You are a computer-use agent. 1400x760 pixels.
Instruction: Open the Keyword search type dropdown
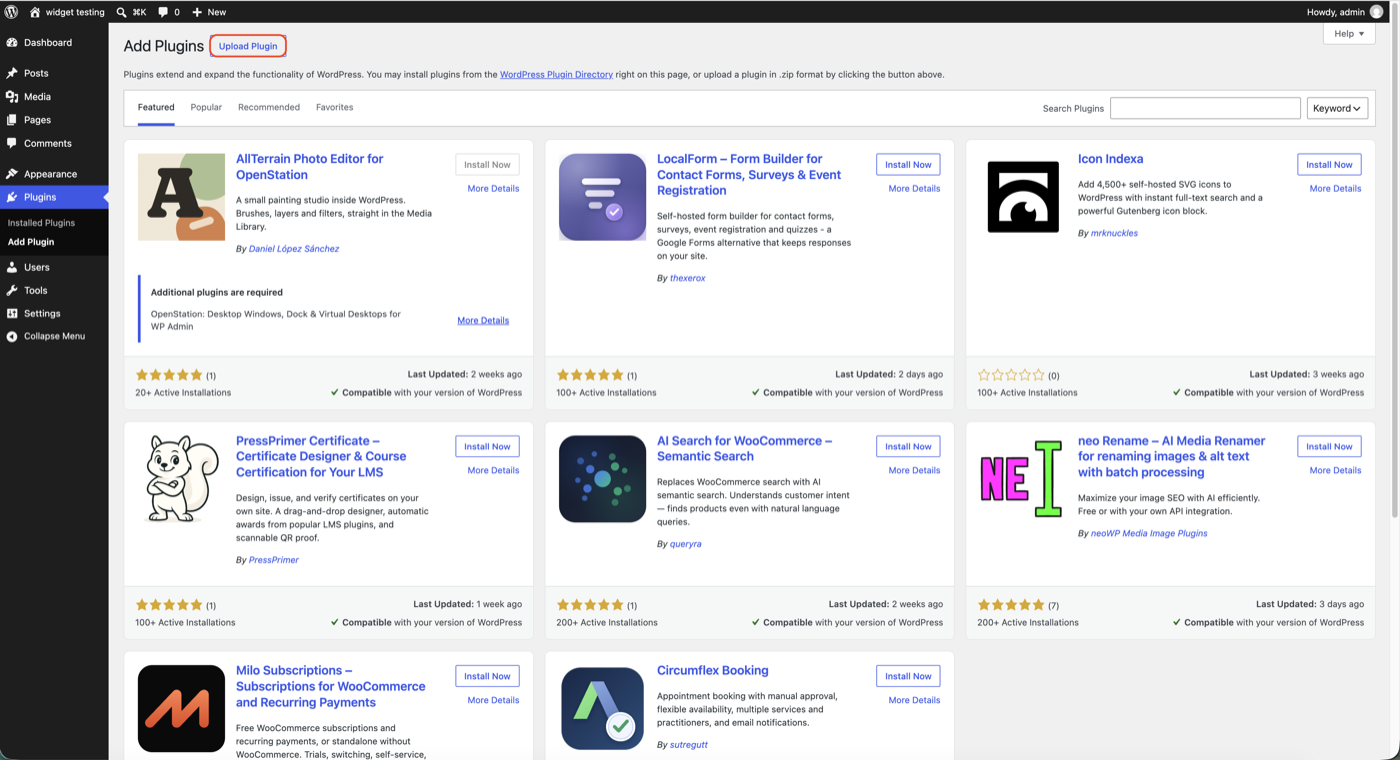[x=1337, y=108]
